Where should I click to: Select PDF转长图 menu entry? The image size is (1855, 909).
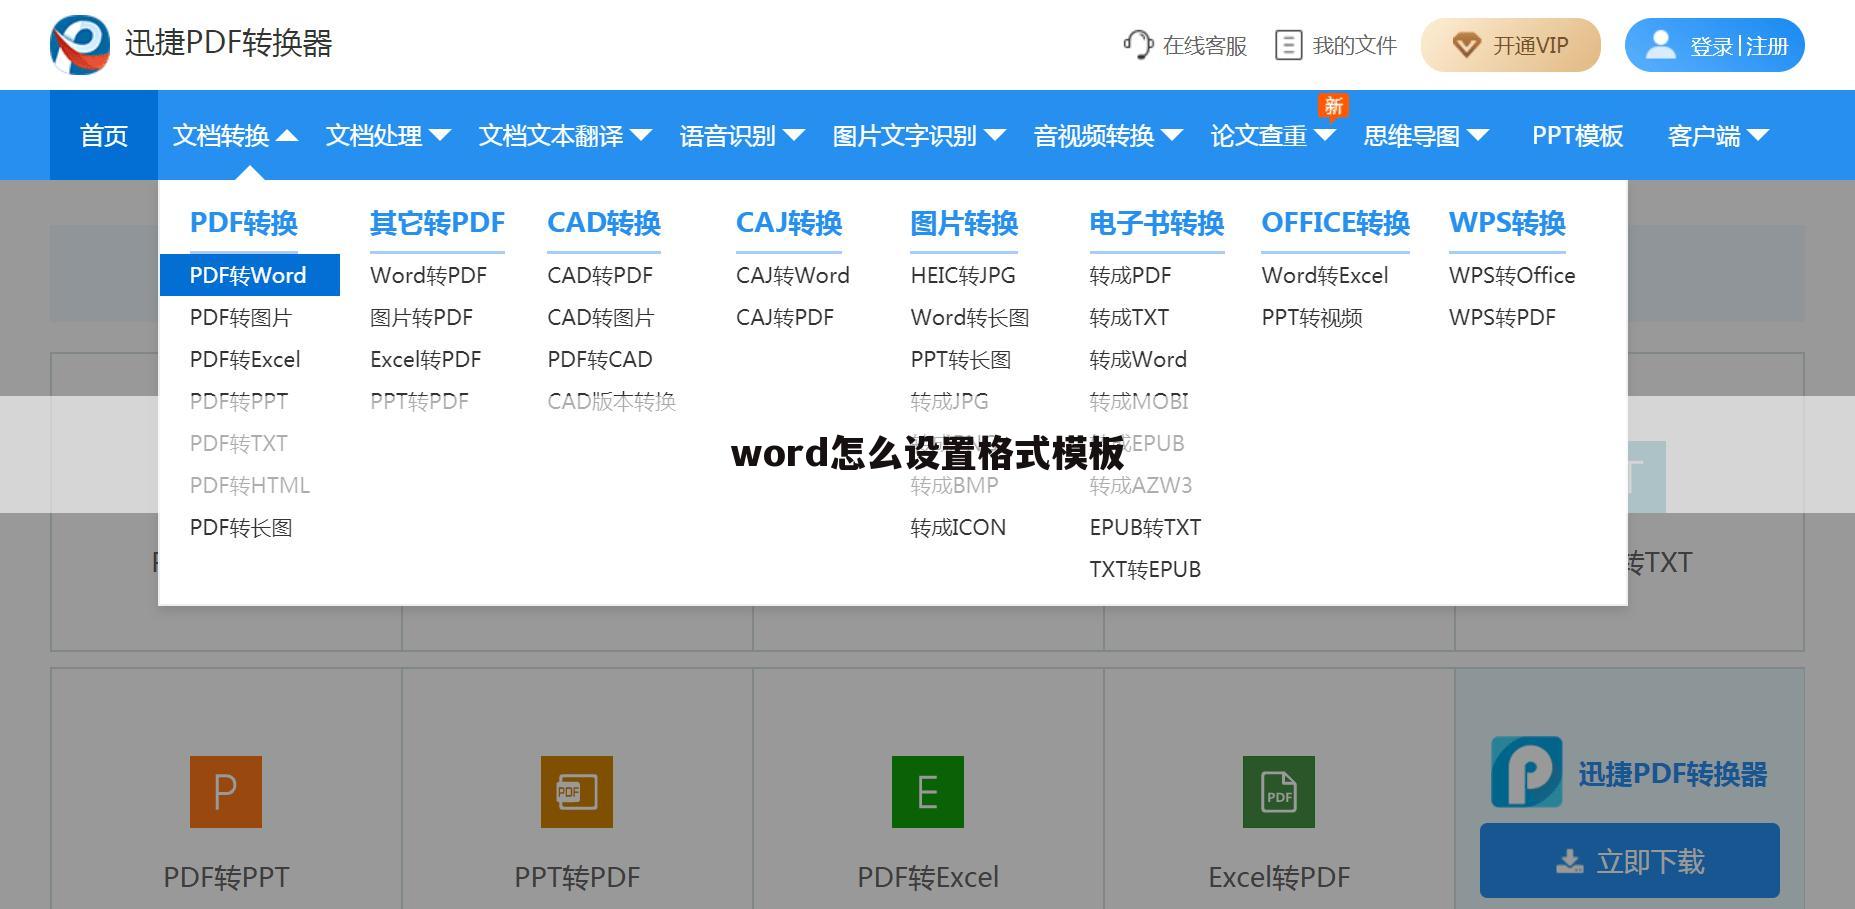coord(241,527)
